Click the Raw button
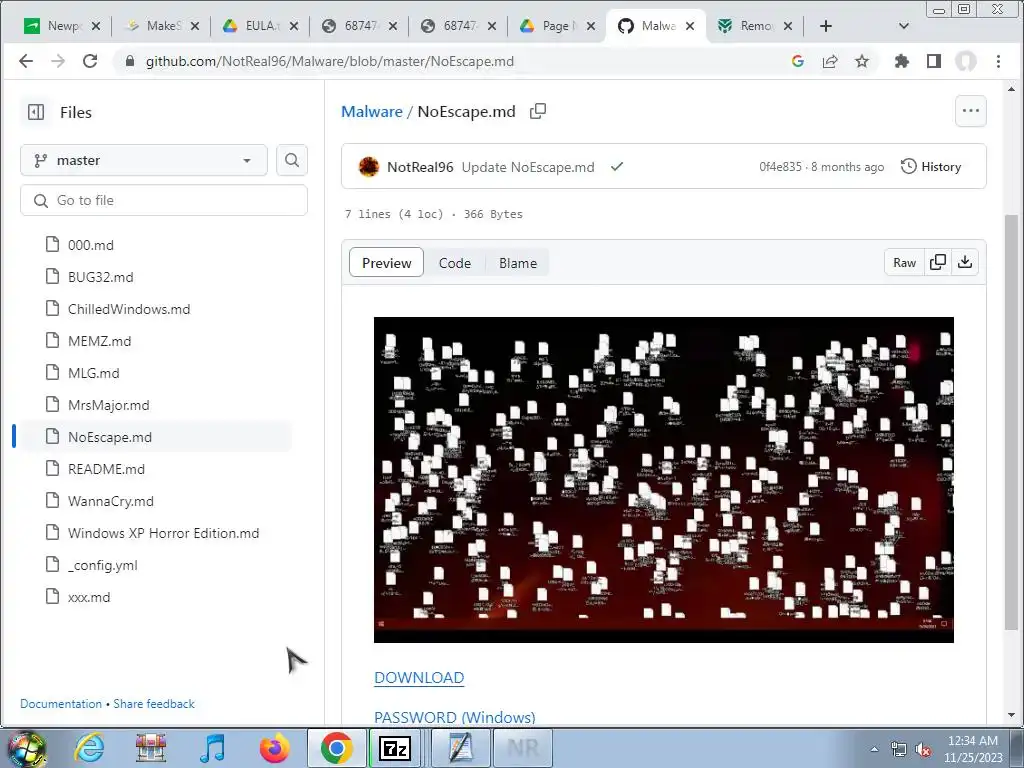This screenshot has width=1024, height=768. (904, 263)
